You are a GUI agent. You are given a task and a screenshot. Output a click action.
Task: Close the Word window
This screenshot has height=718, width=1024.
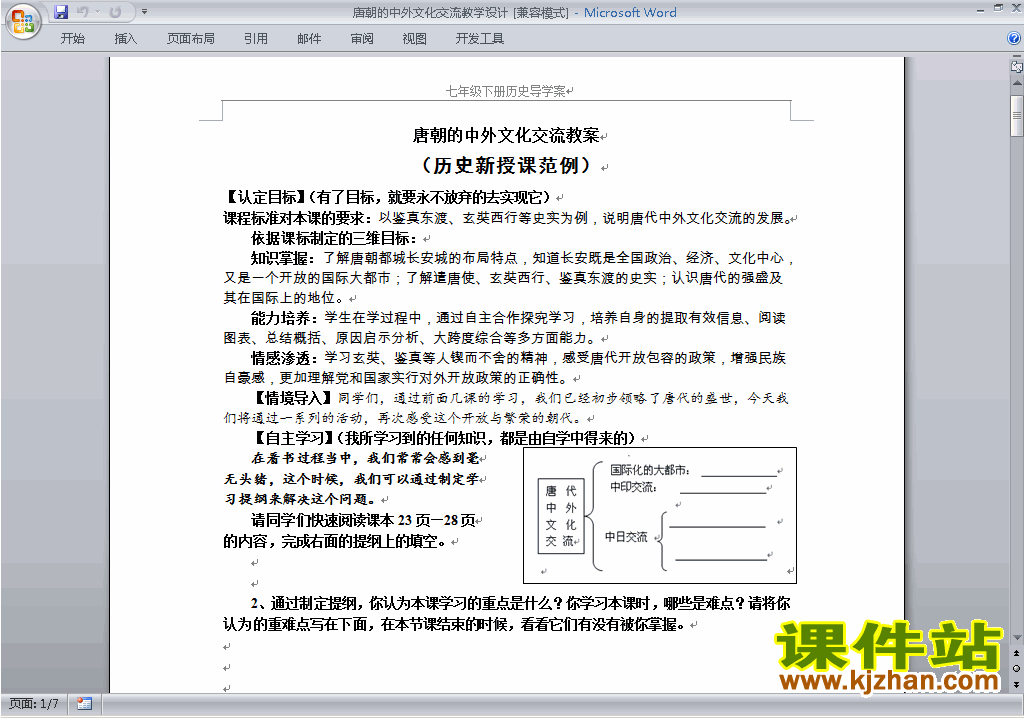pyautogui.click(x=1016, y=8)
